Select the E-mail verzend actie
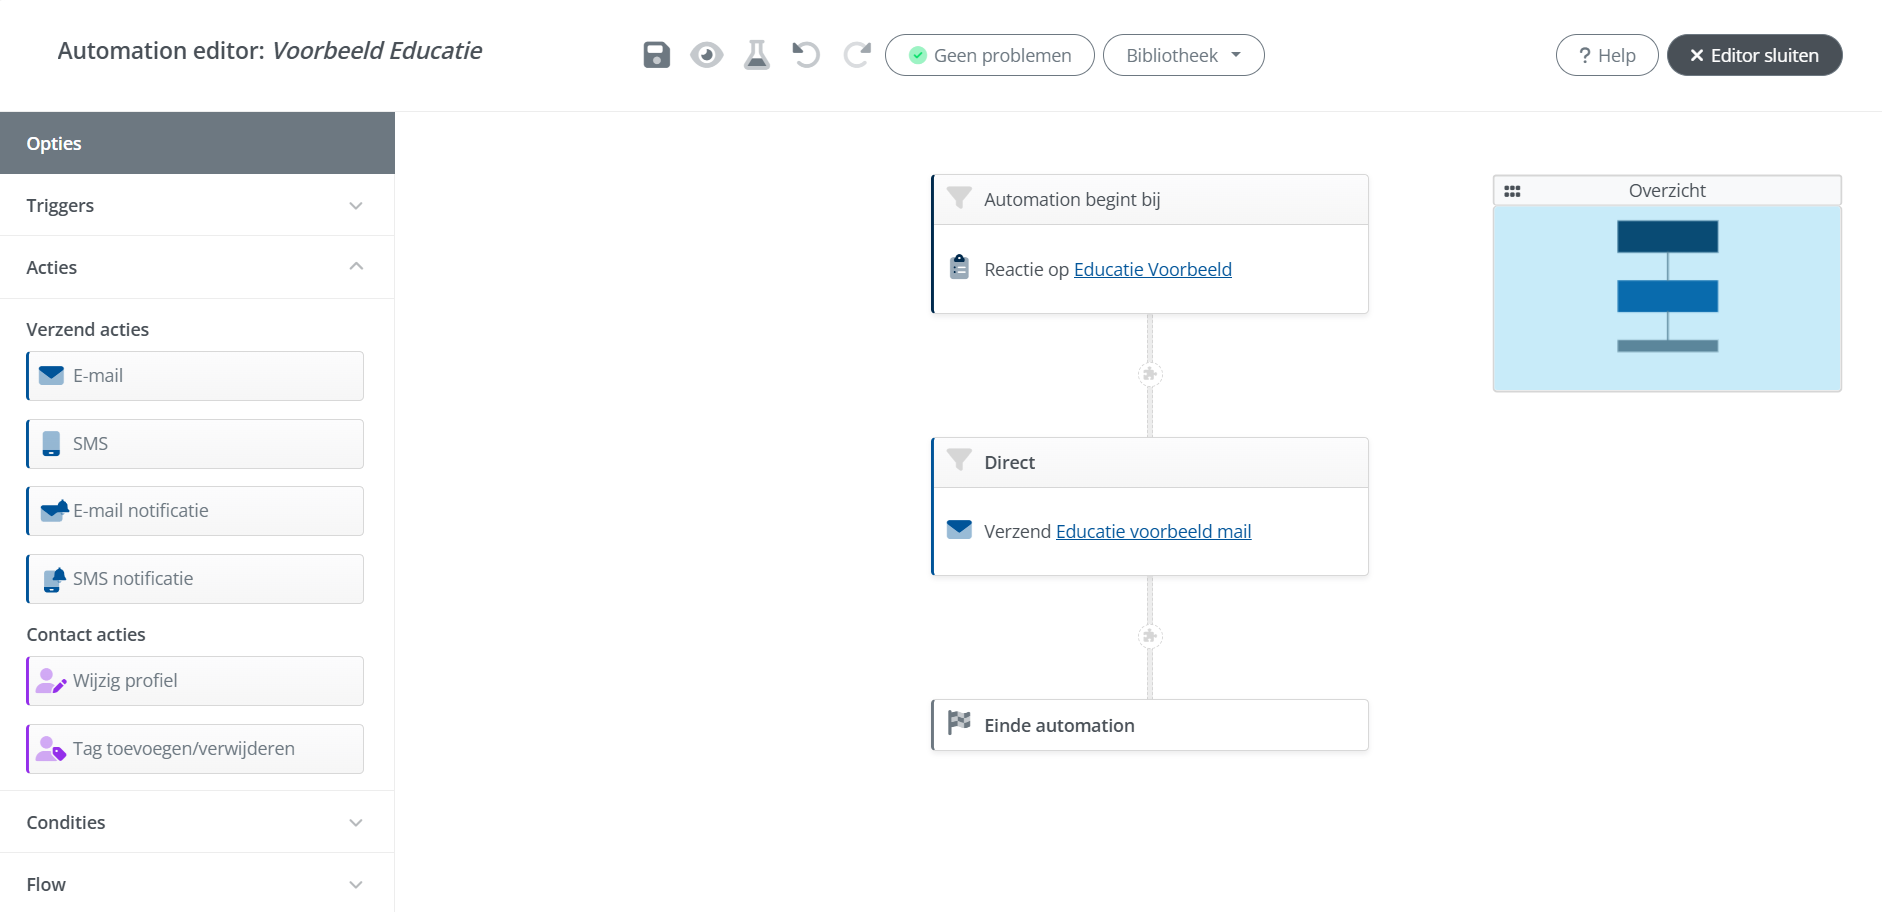This screenshot has height=912, width=1882. click(x=194, y=376)
